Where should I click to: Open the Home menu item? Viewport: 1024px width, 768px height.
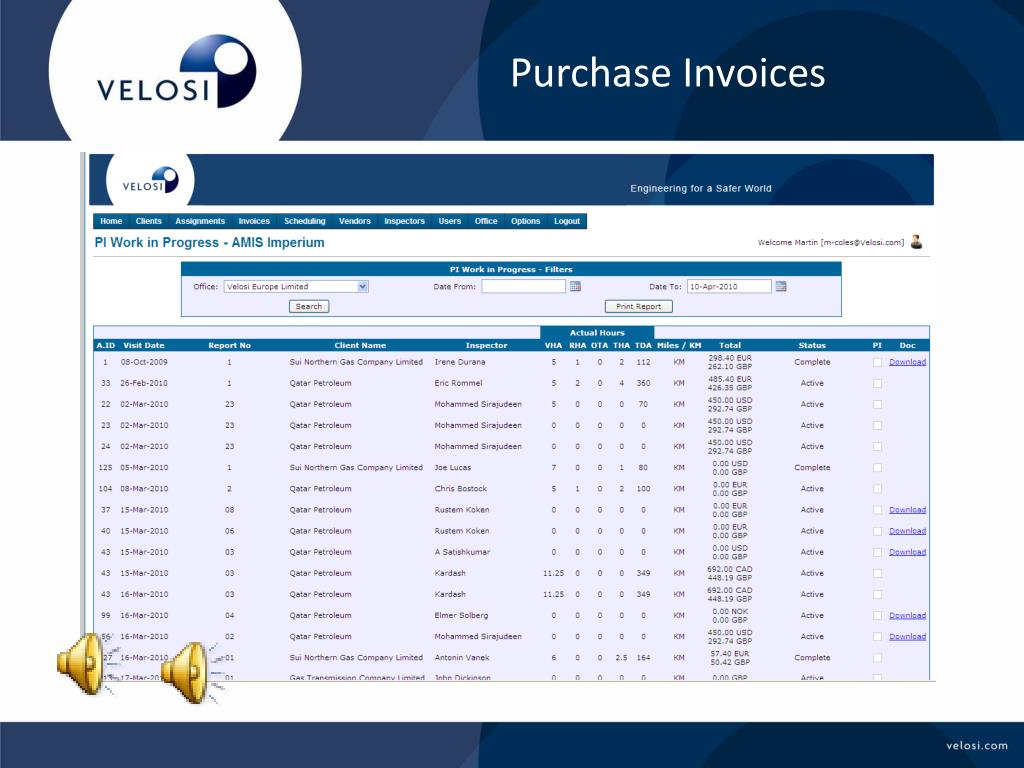[x=111, y=221]
